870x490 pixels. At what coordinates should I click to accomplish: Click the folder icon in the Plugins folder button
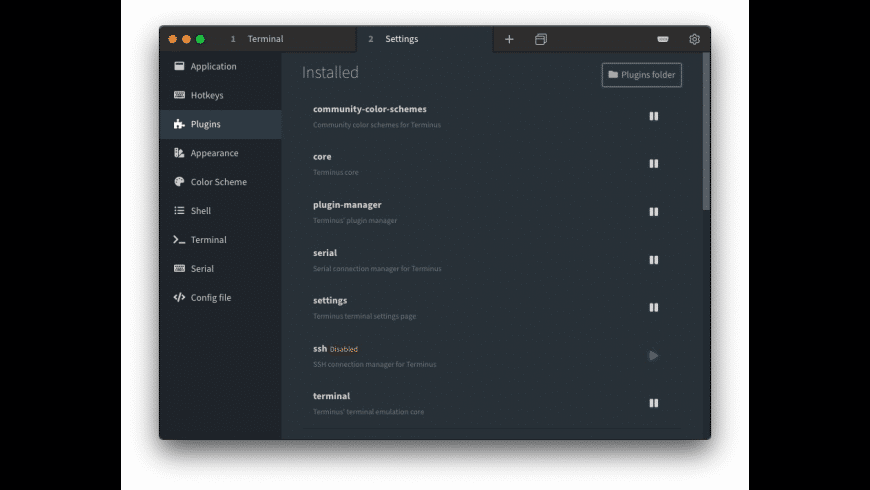[x=613, y=74]
